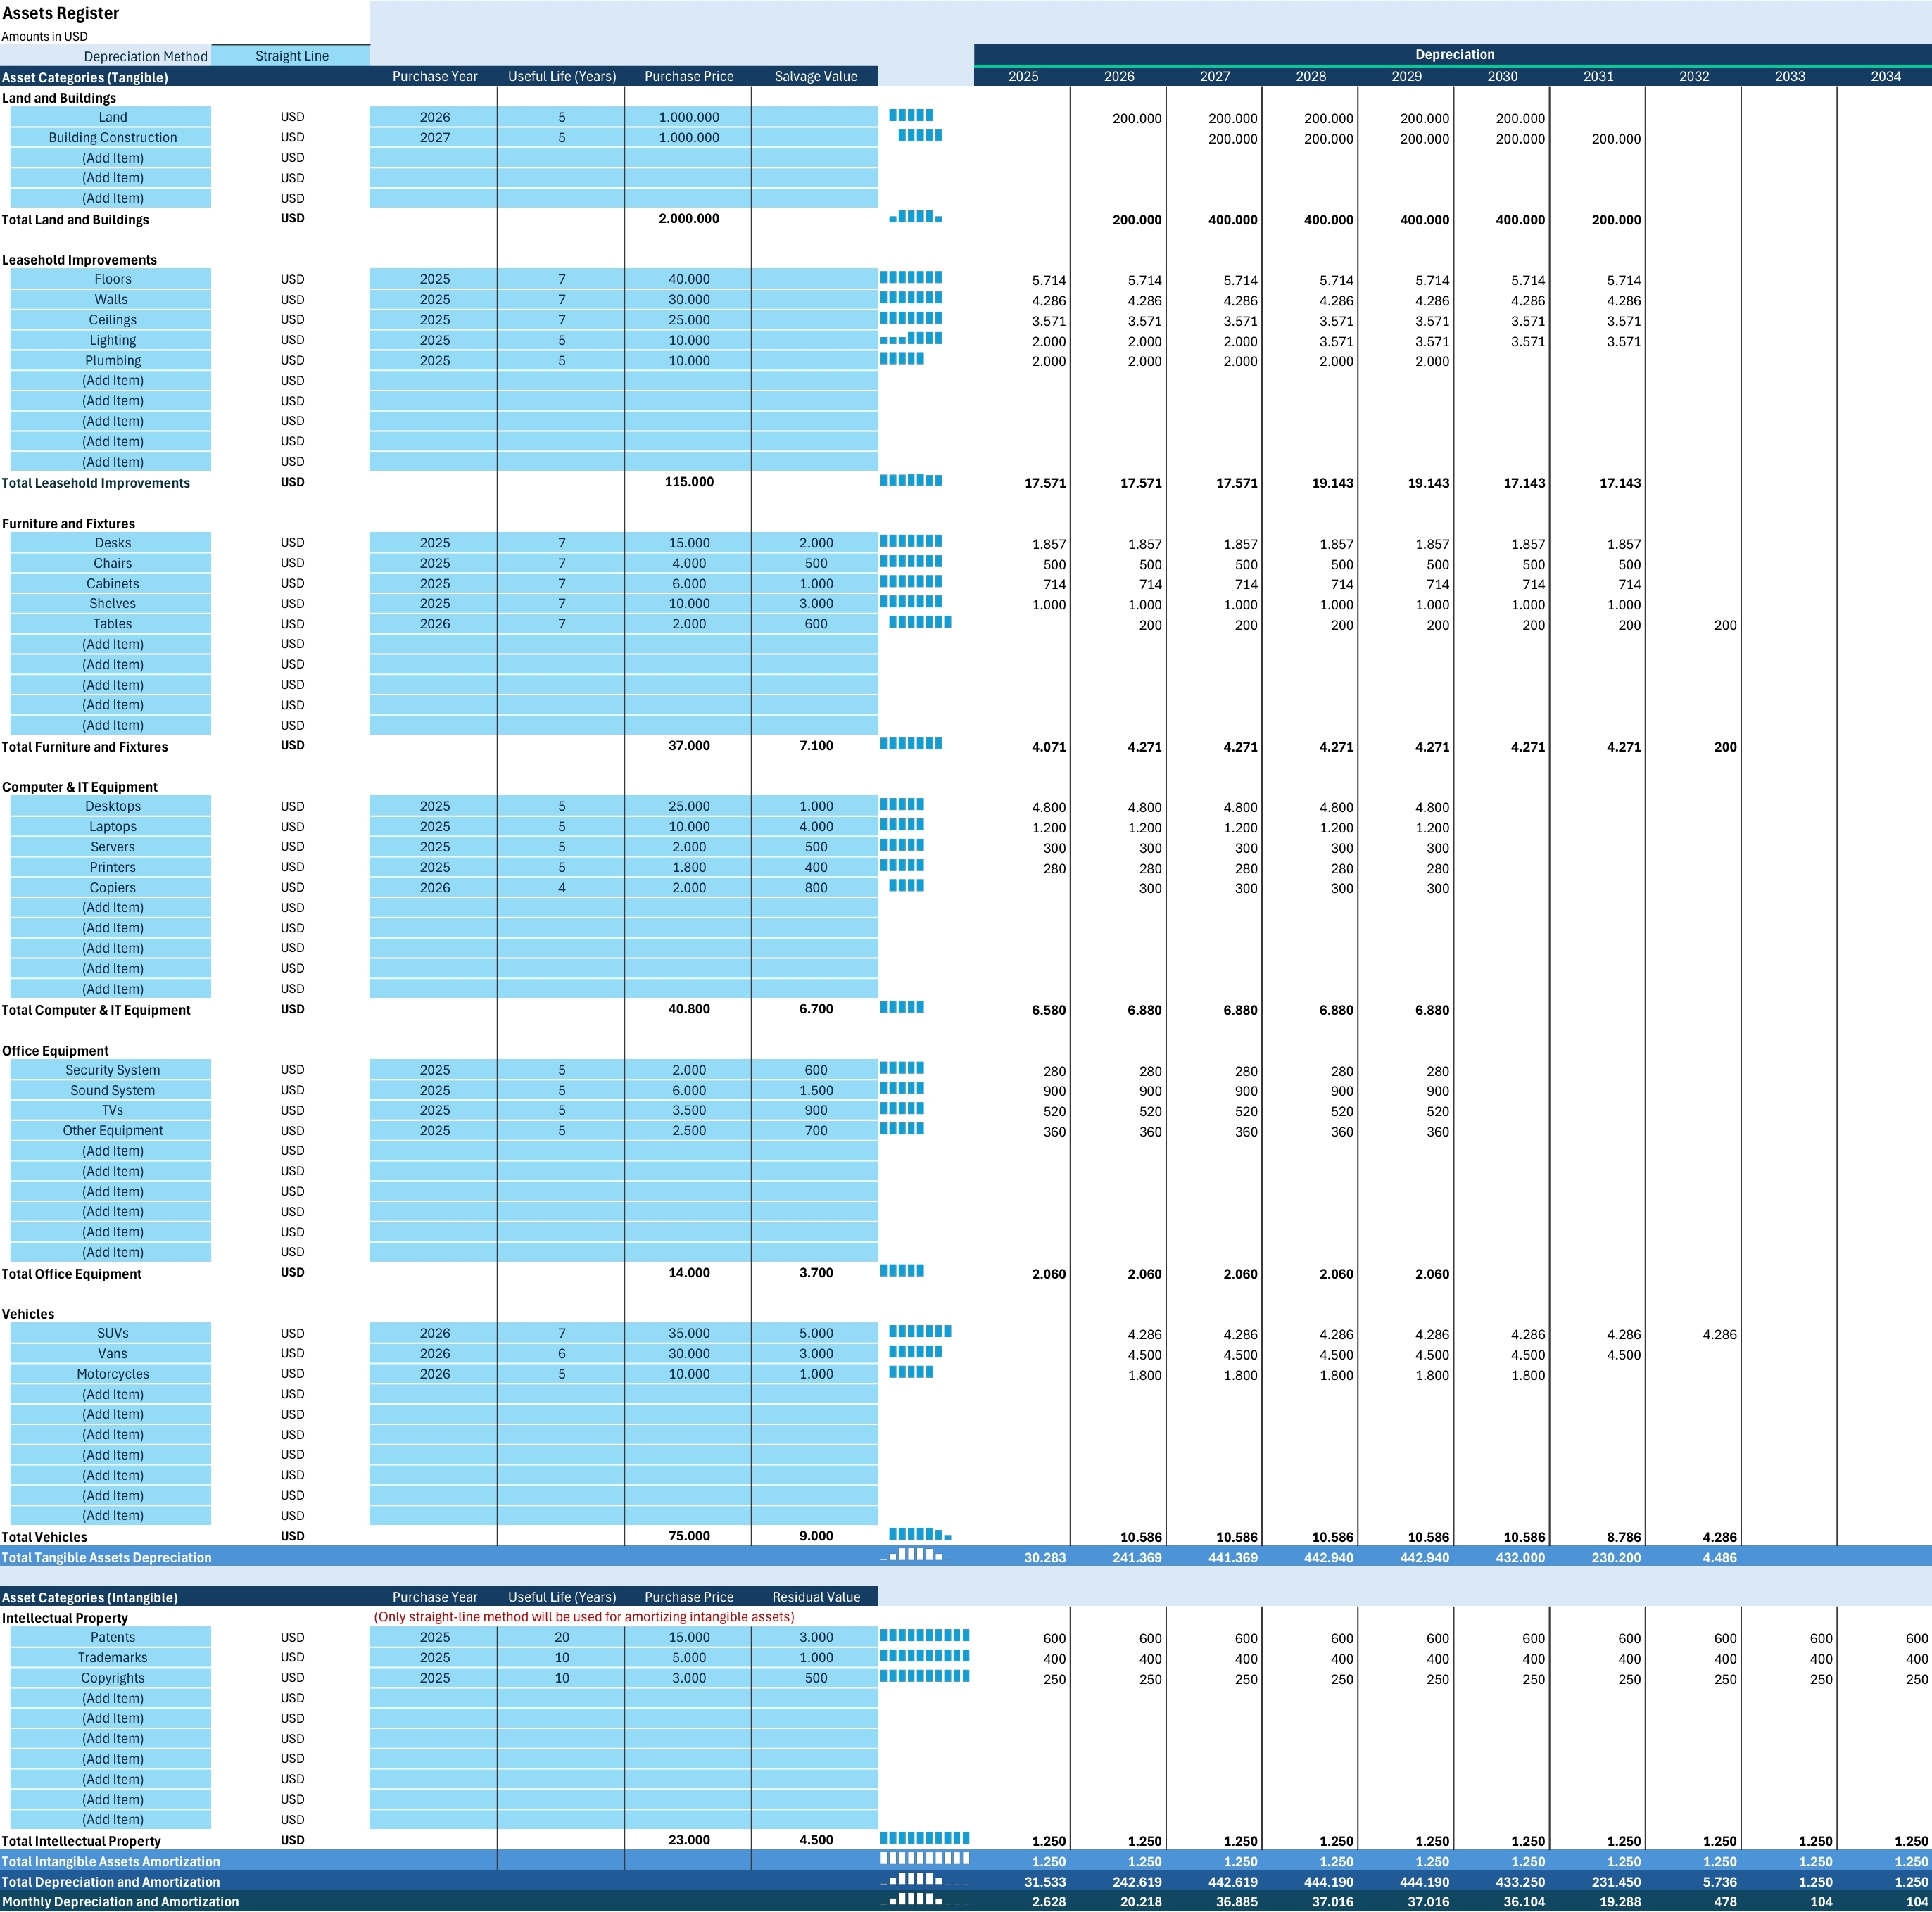Click the Laptops salvage value 4.000
This screenshot has height=1912, width=1932.
815,826
